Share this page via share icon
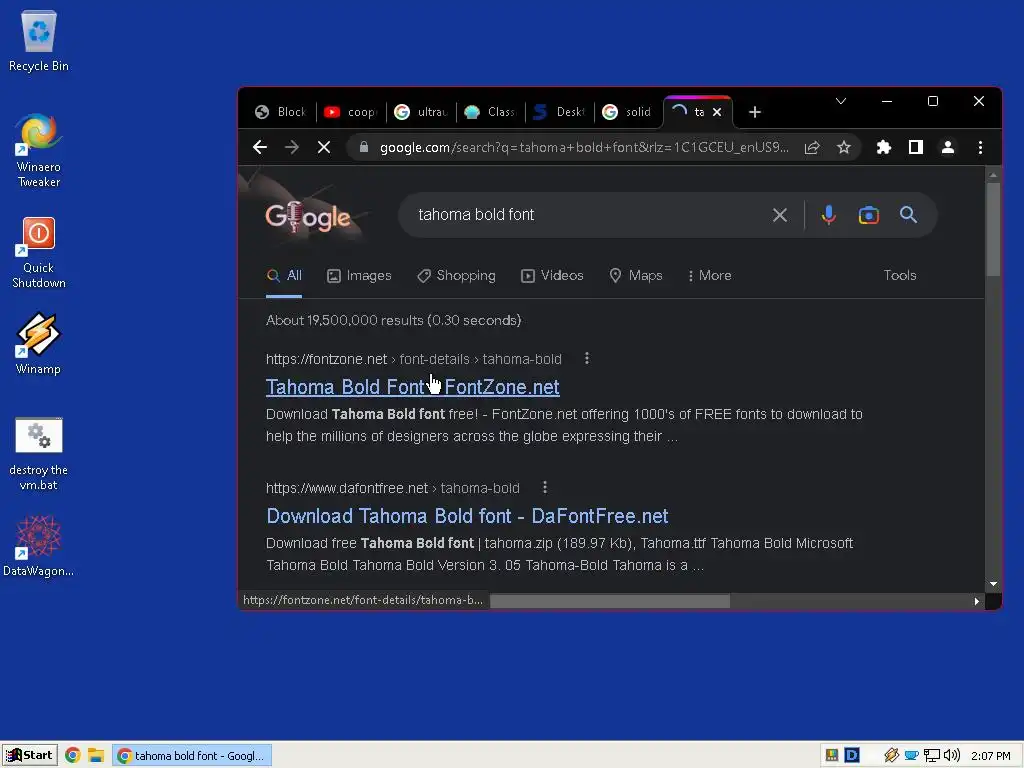Screen dimensions: 1024x768 click(x=812, y=148)
